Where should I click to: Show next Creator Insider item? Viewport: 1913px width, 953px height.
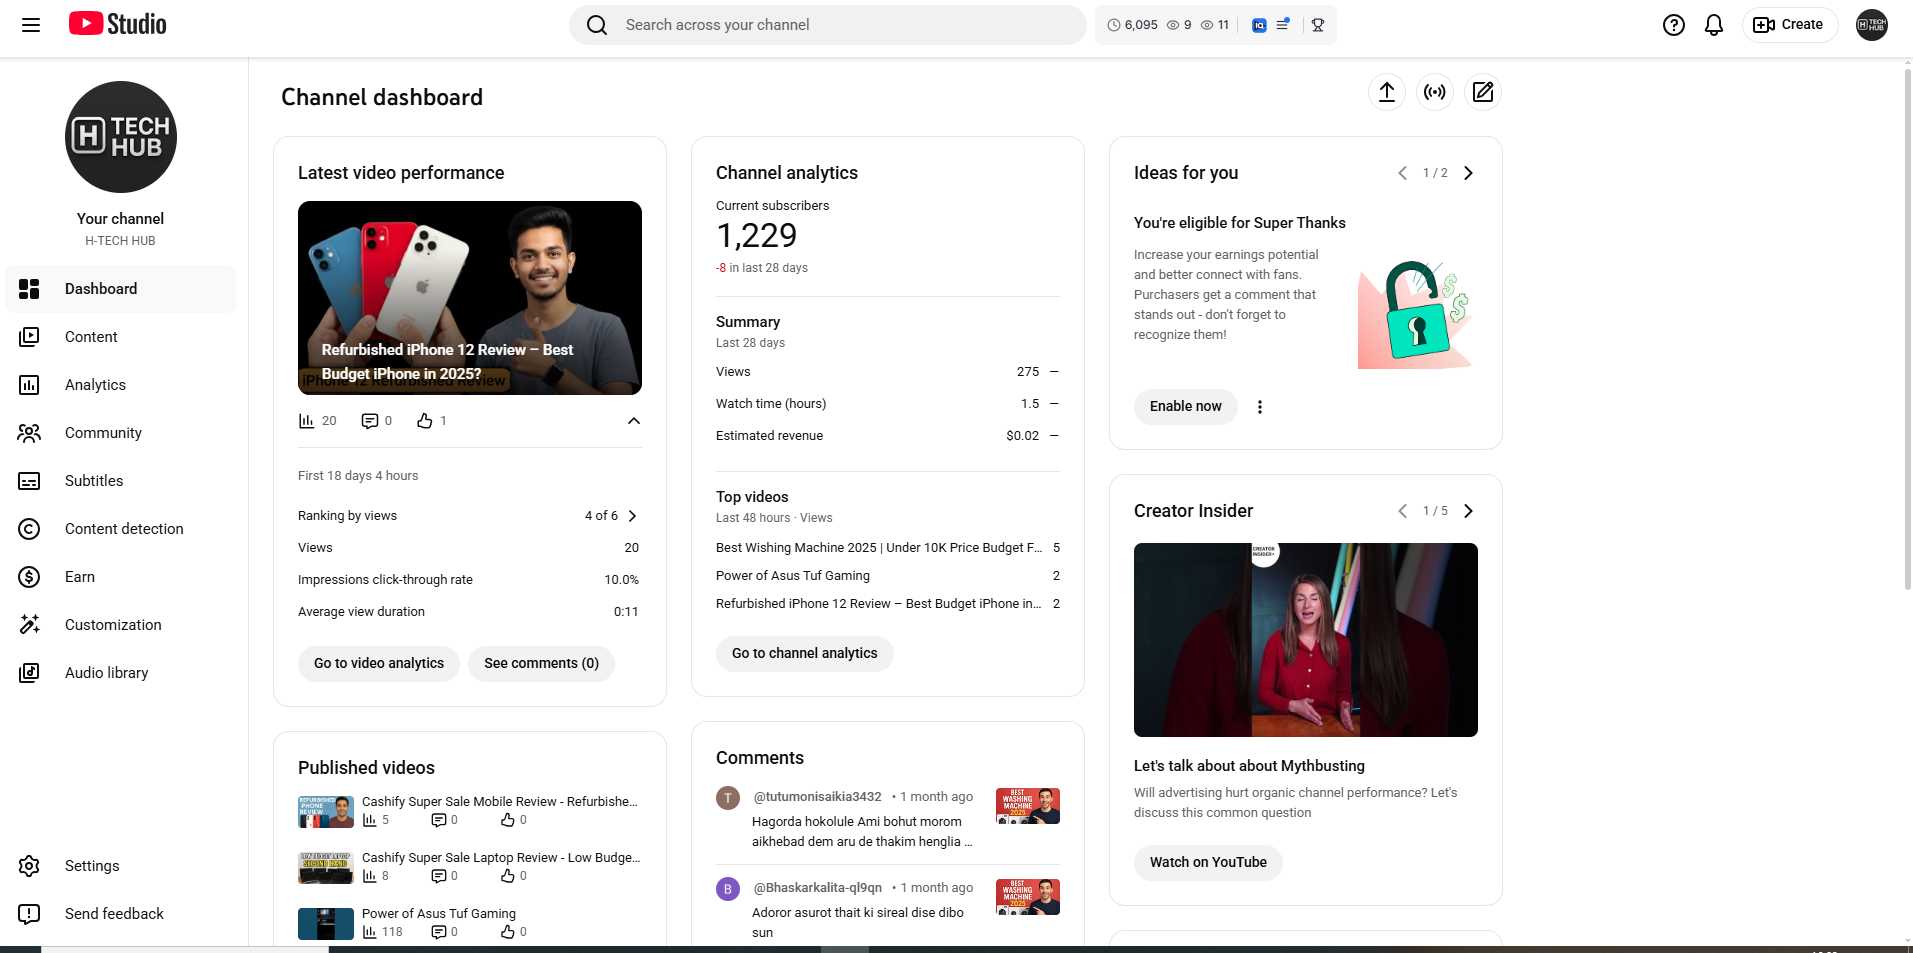[x=1468, y=511]
